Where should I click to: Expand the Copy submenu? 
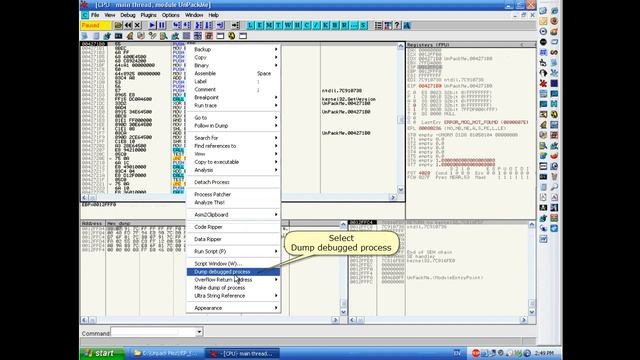(x=233, y=58)
